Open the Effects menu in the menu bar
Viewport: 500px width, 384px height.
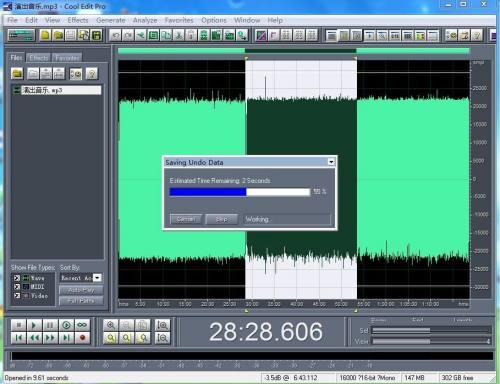point(78,20)
